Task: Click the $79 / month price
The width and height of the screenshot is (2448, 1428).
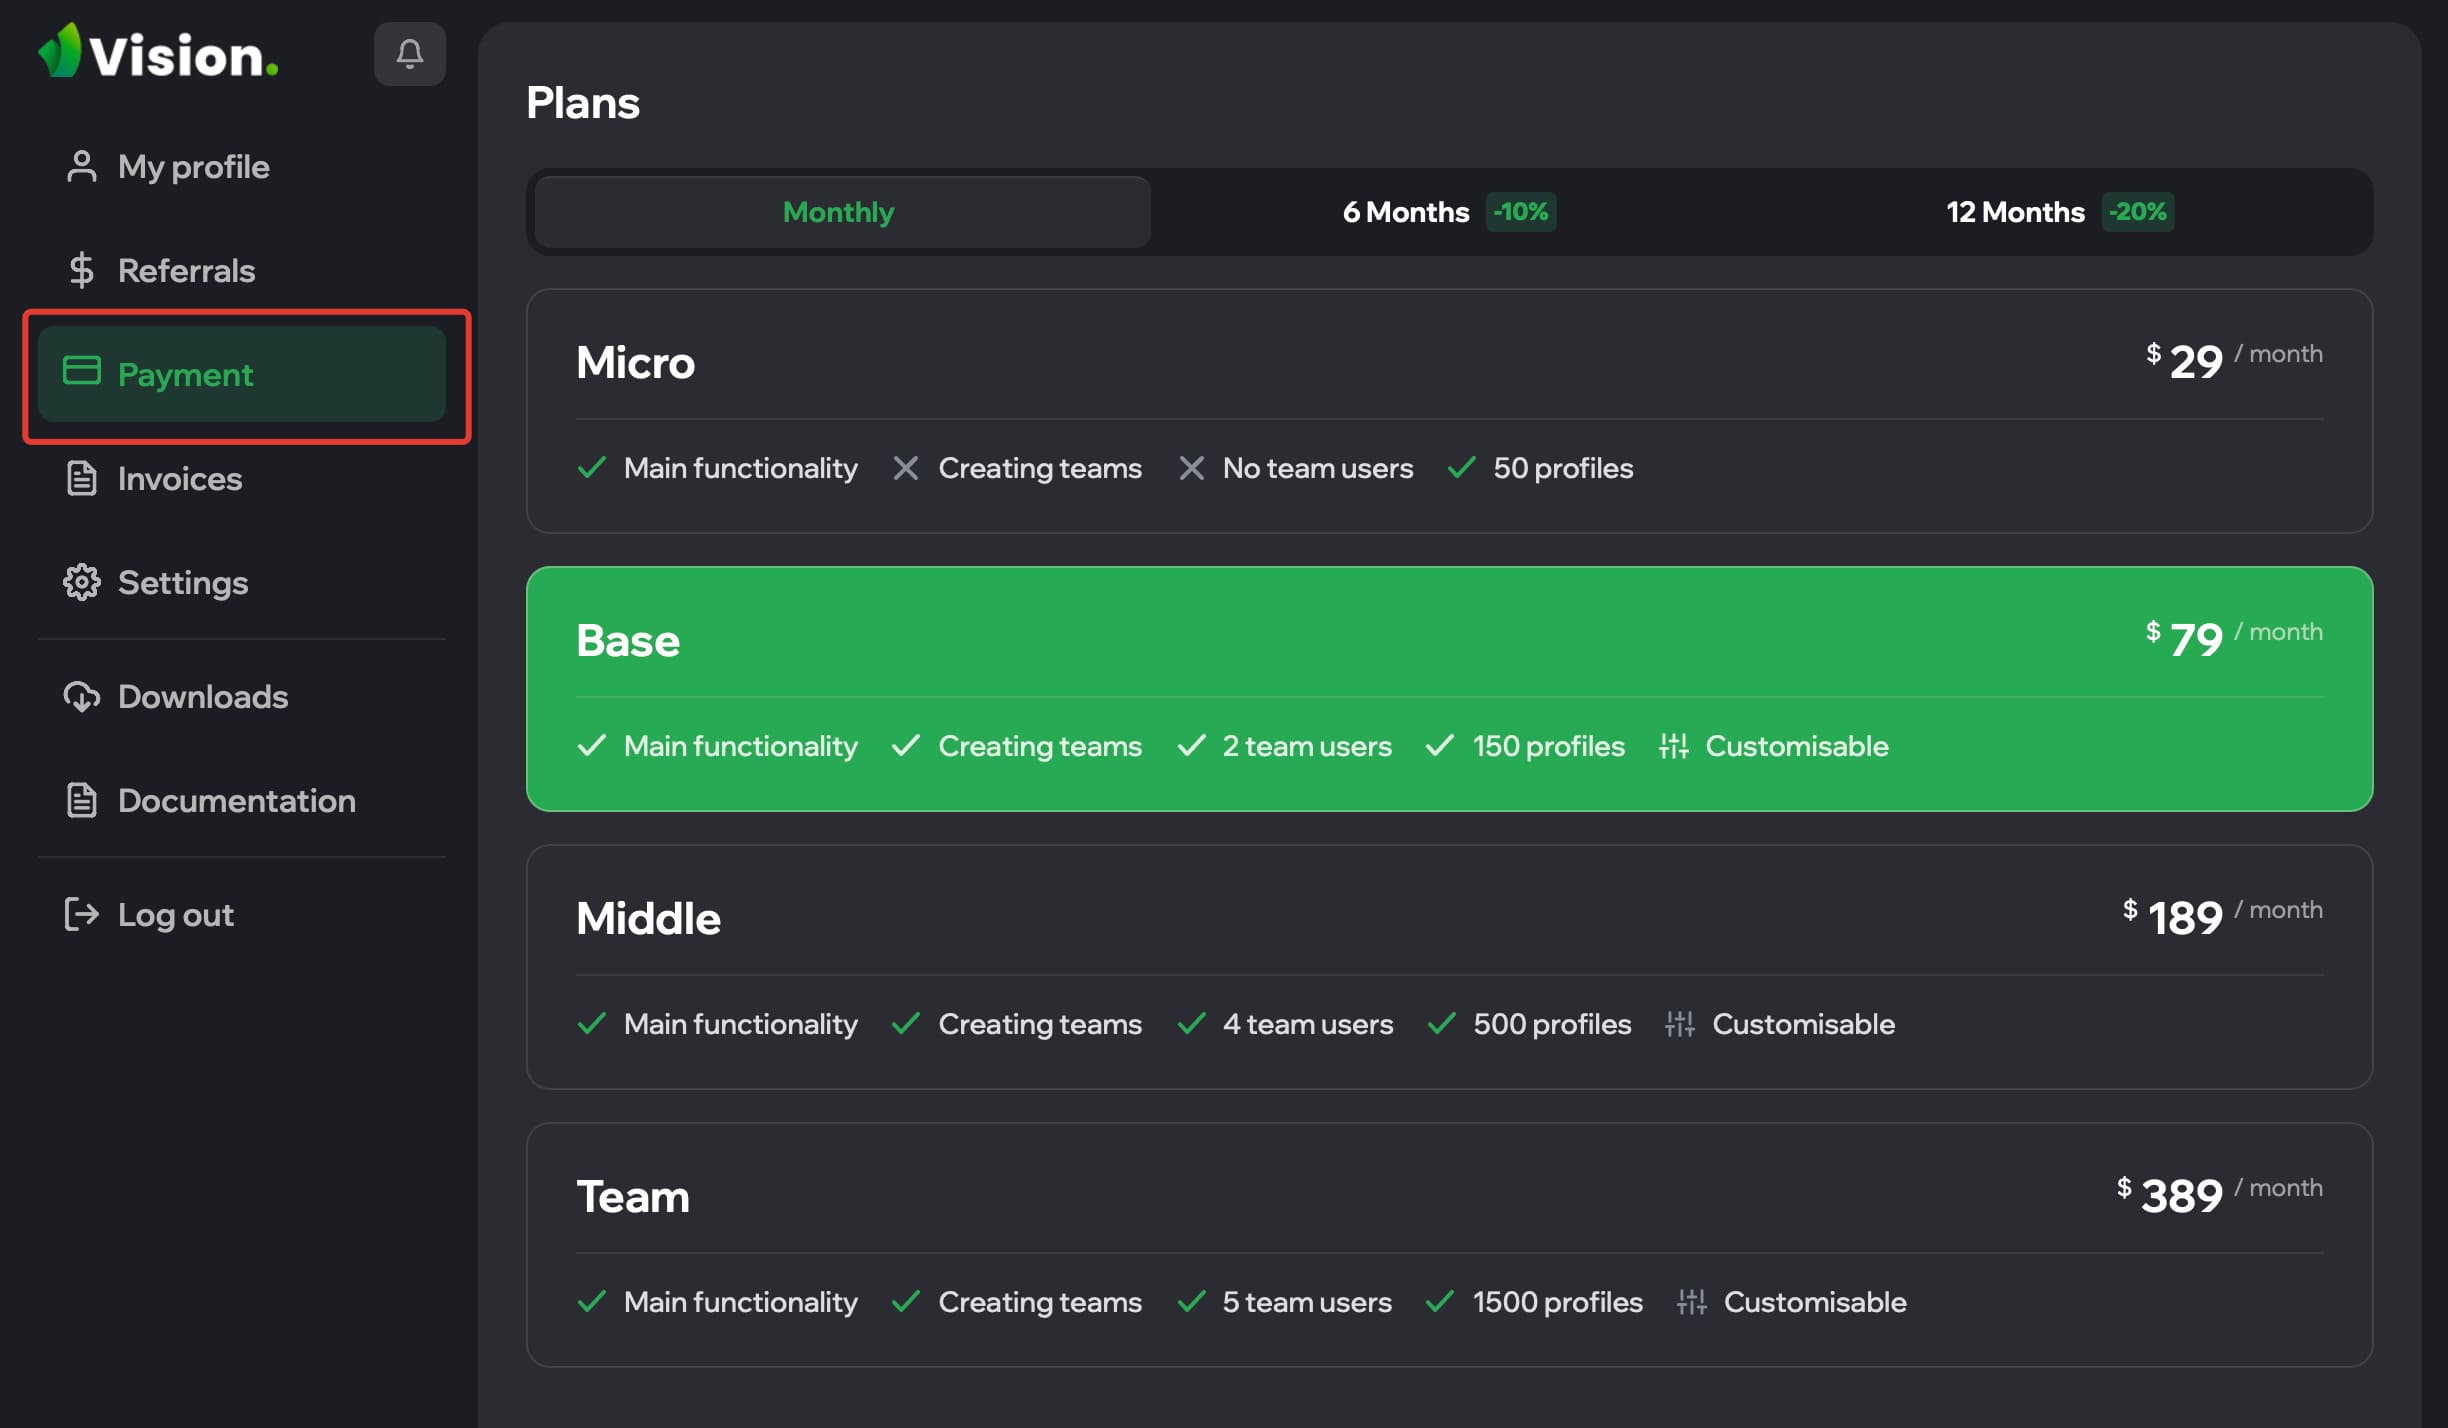Action: point(2234,638)
